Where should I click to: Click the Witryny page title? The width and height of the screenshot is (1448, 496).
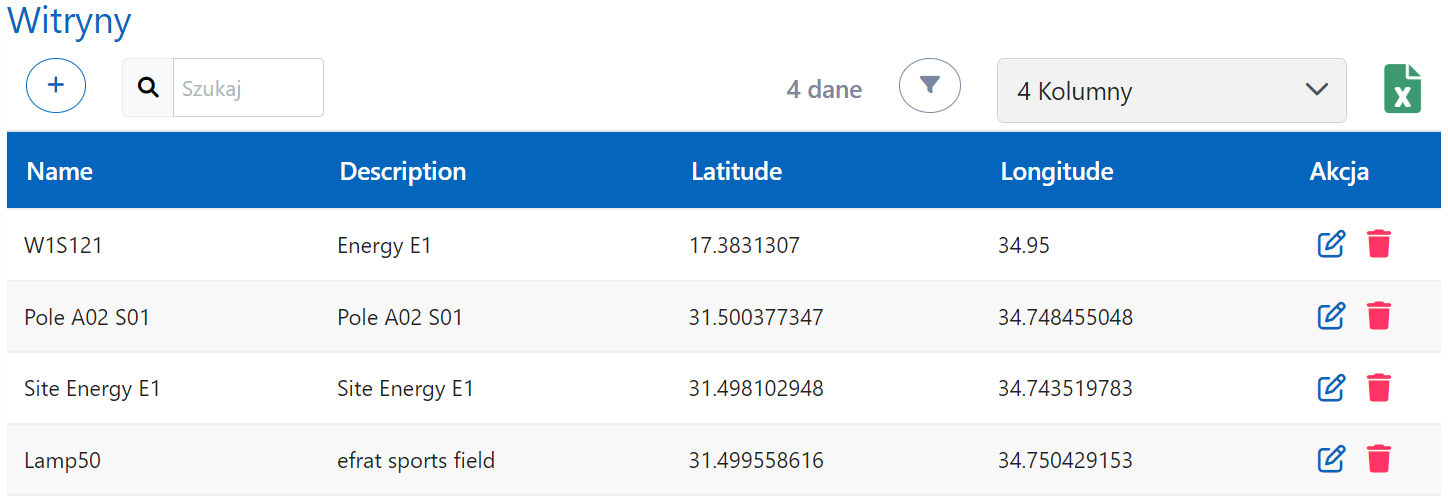pyautogui.click(x=70, y=21)
